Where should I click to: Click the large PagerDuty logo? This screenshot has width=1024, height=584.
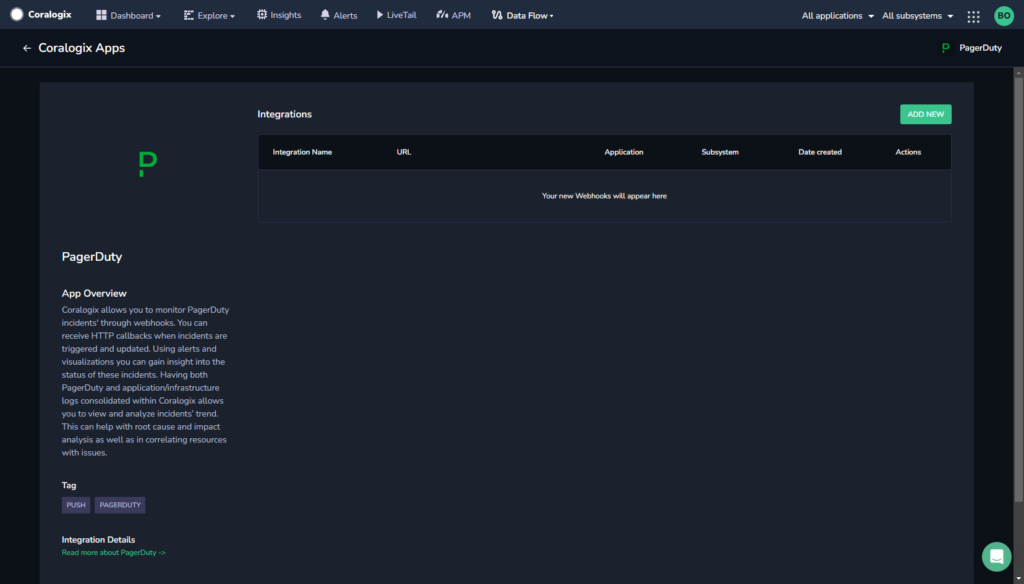pyautogui.click(x=148, y=163)
